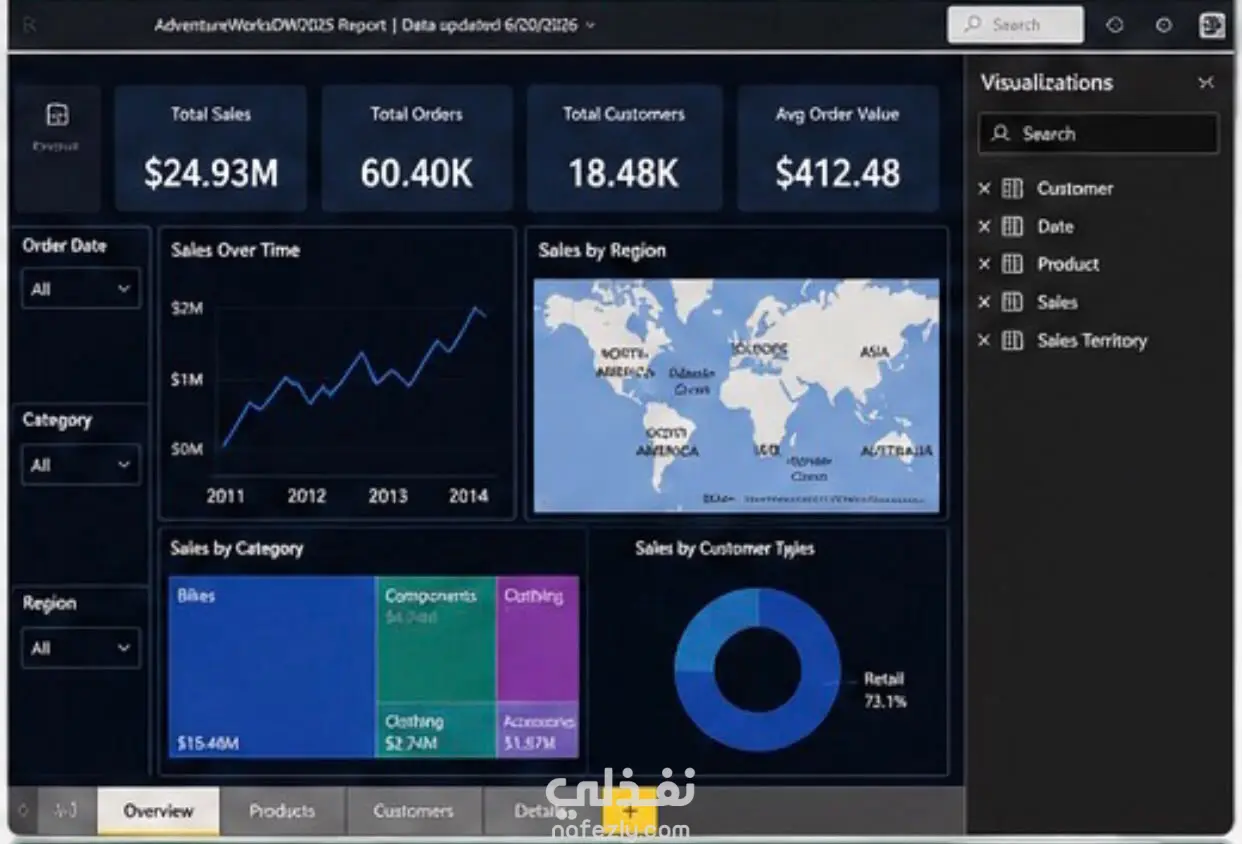The height and width of the screenshot is (844, 1242).
Task: Click the Visualizations pane Search field
Action: coord(1098,133)
